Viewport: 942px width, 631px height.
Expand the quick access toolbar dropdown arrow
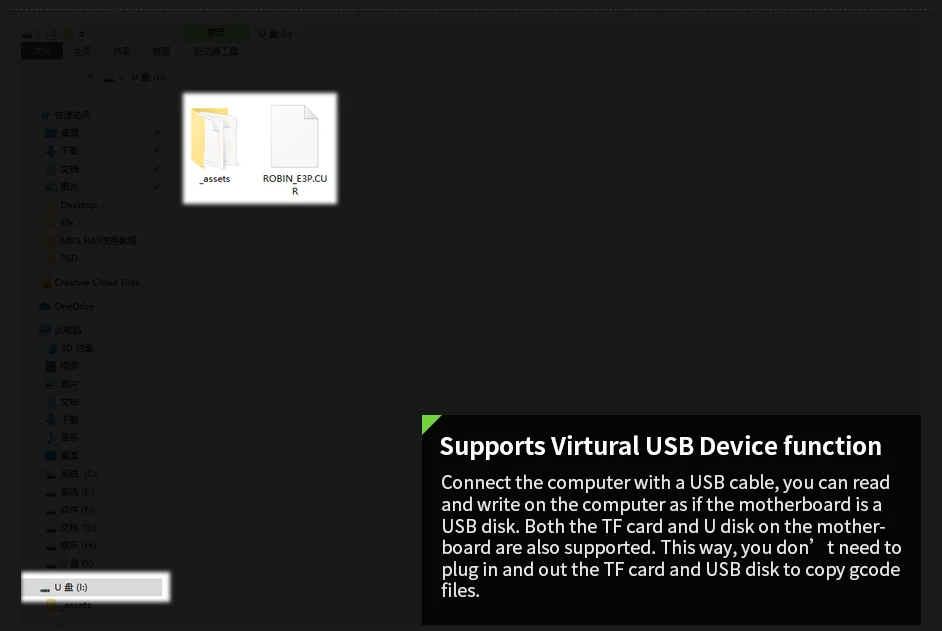[x=82, y=34]
